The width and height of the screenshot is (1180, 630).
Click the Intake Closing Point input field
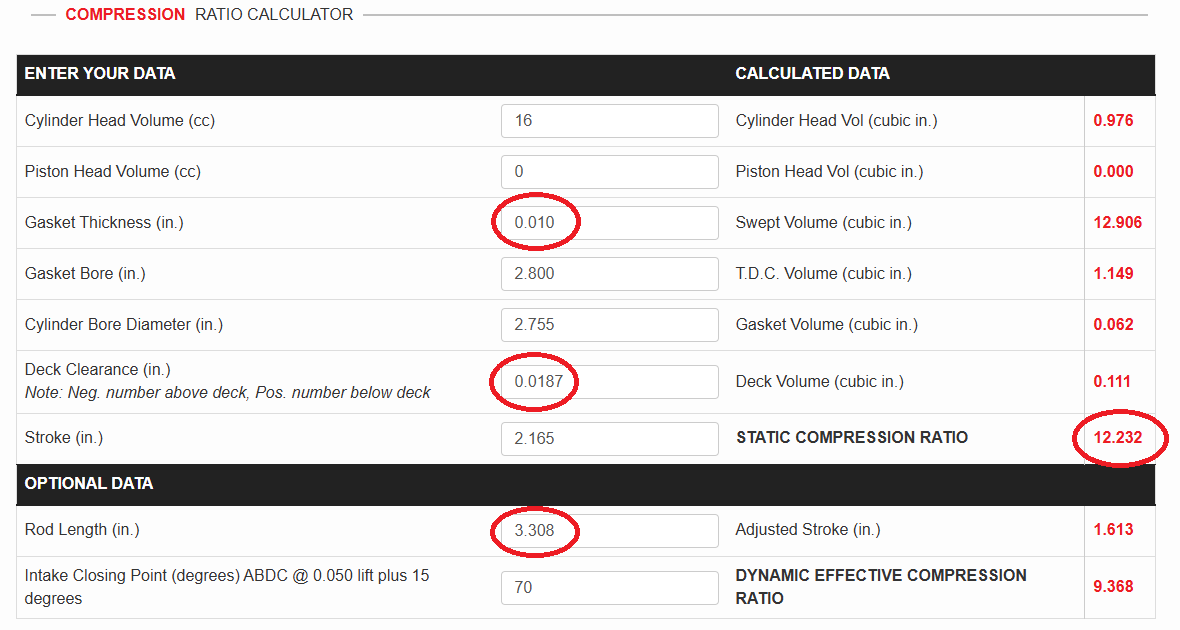pos(609,588)
